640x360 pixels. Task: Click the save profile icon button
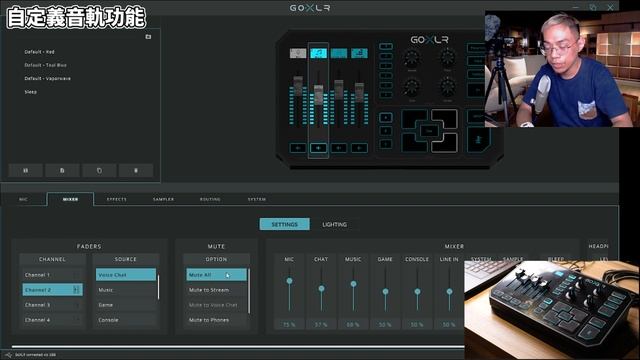pos(26,171)
